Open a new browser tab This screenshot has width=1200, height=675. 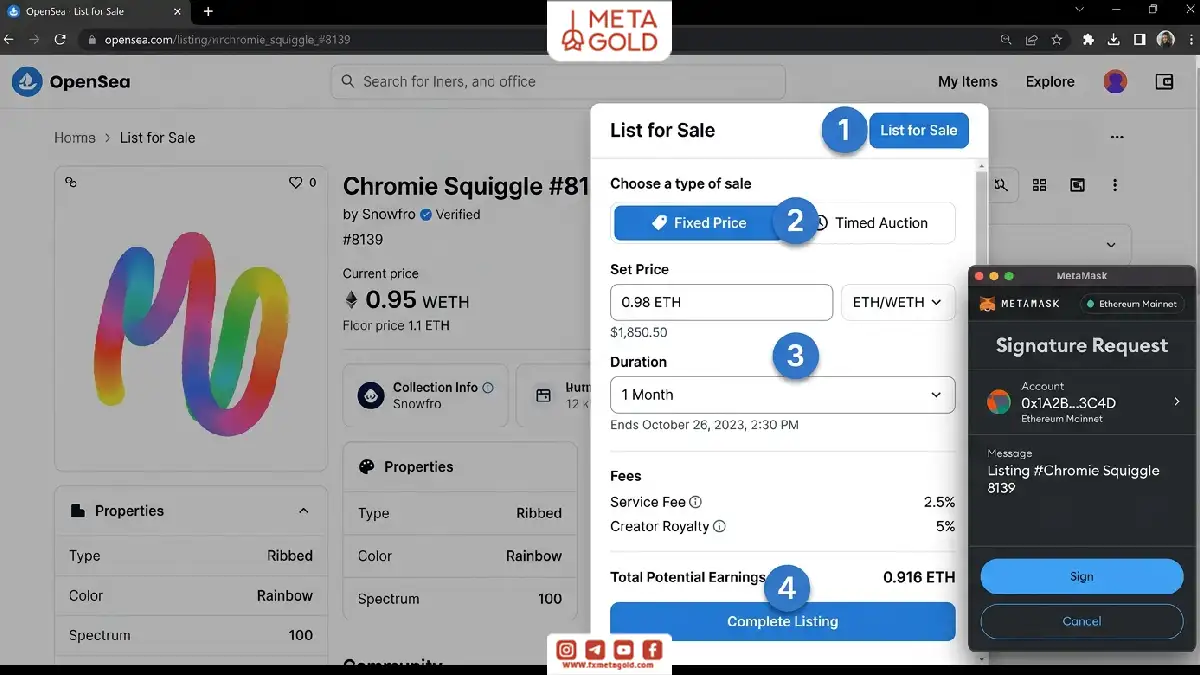pos(208,11)
